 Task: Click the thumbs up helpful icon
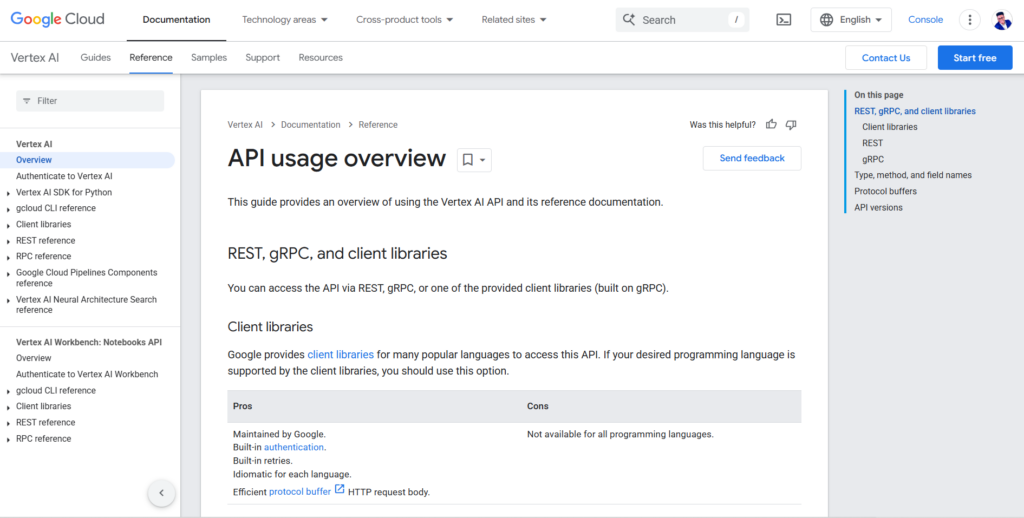pyautogui.click(x=771, y=124)
